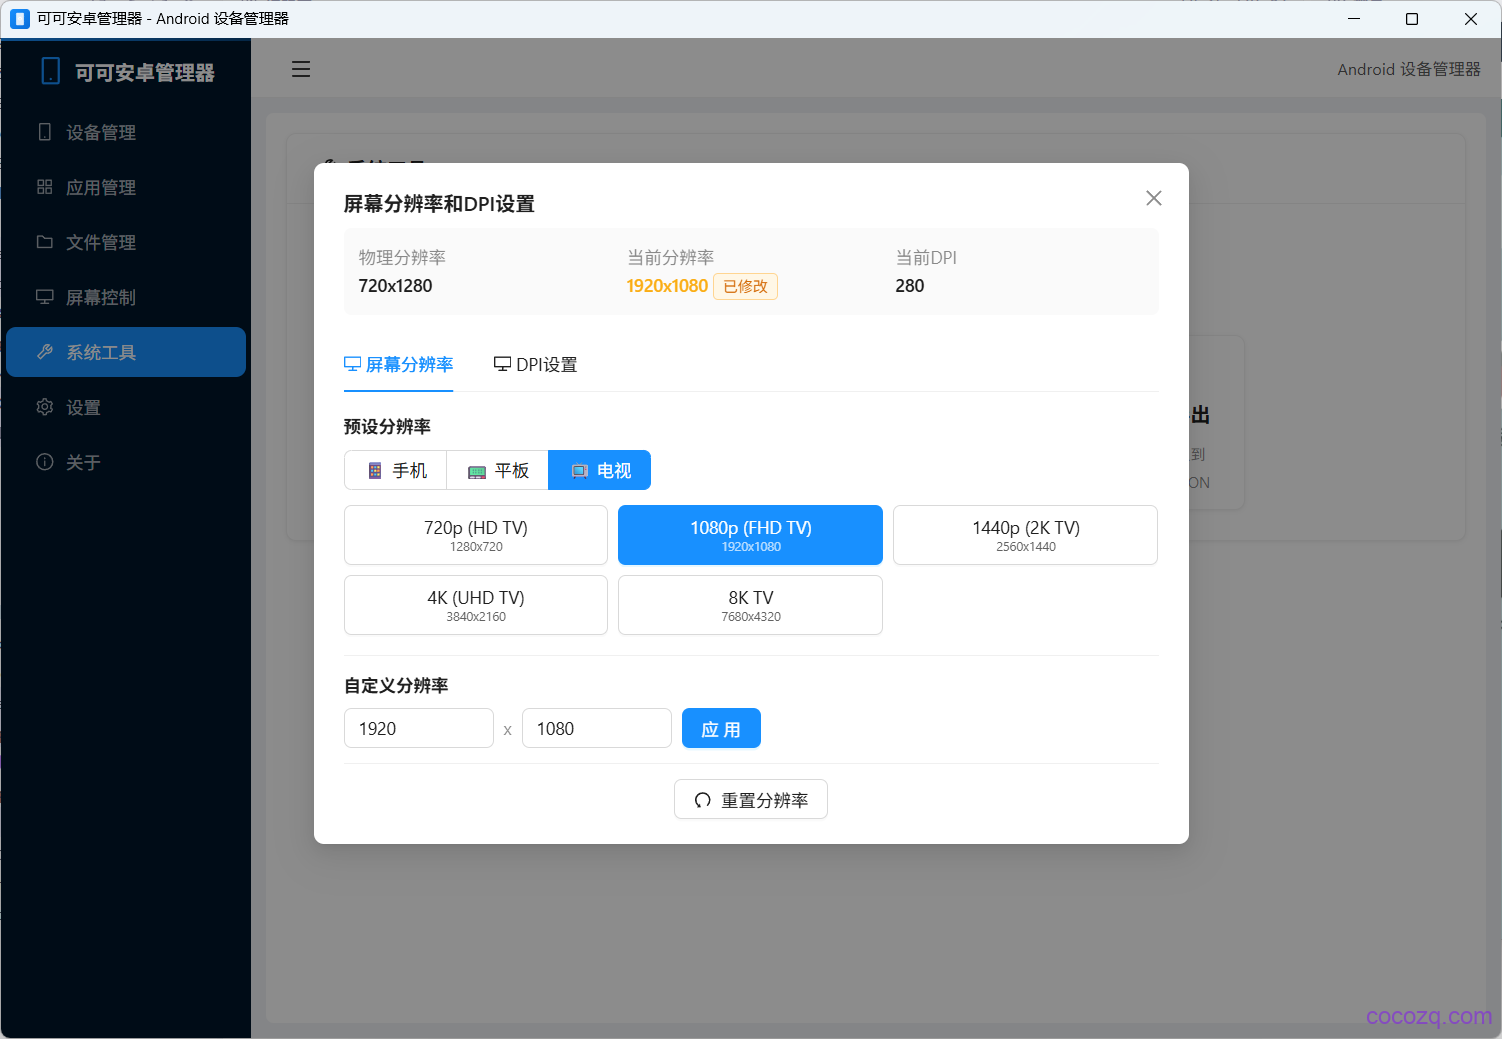The width and height of the screenshot is (1502, 1039).
Task: Click the custom height field showing 1080
Action: (597, 728)
